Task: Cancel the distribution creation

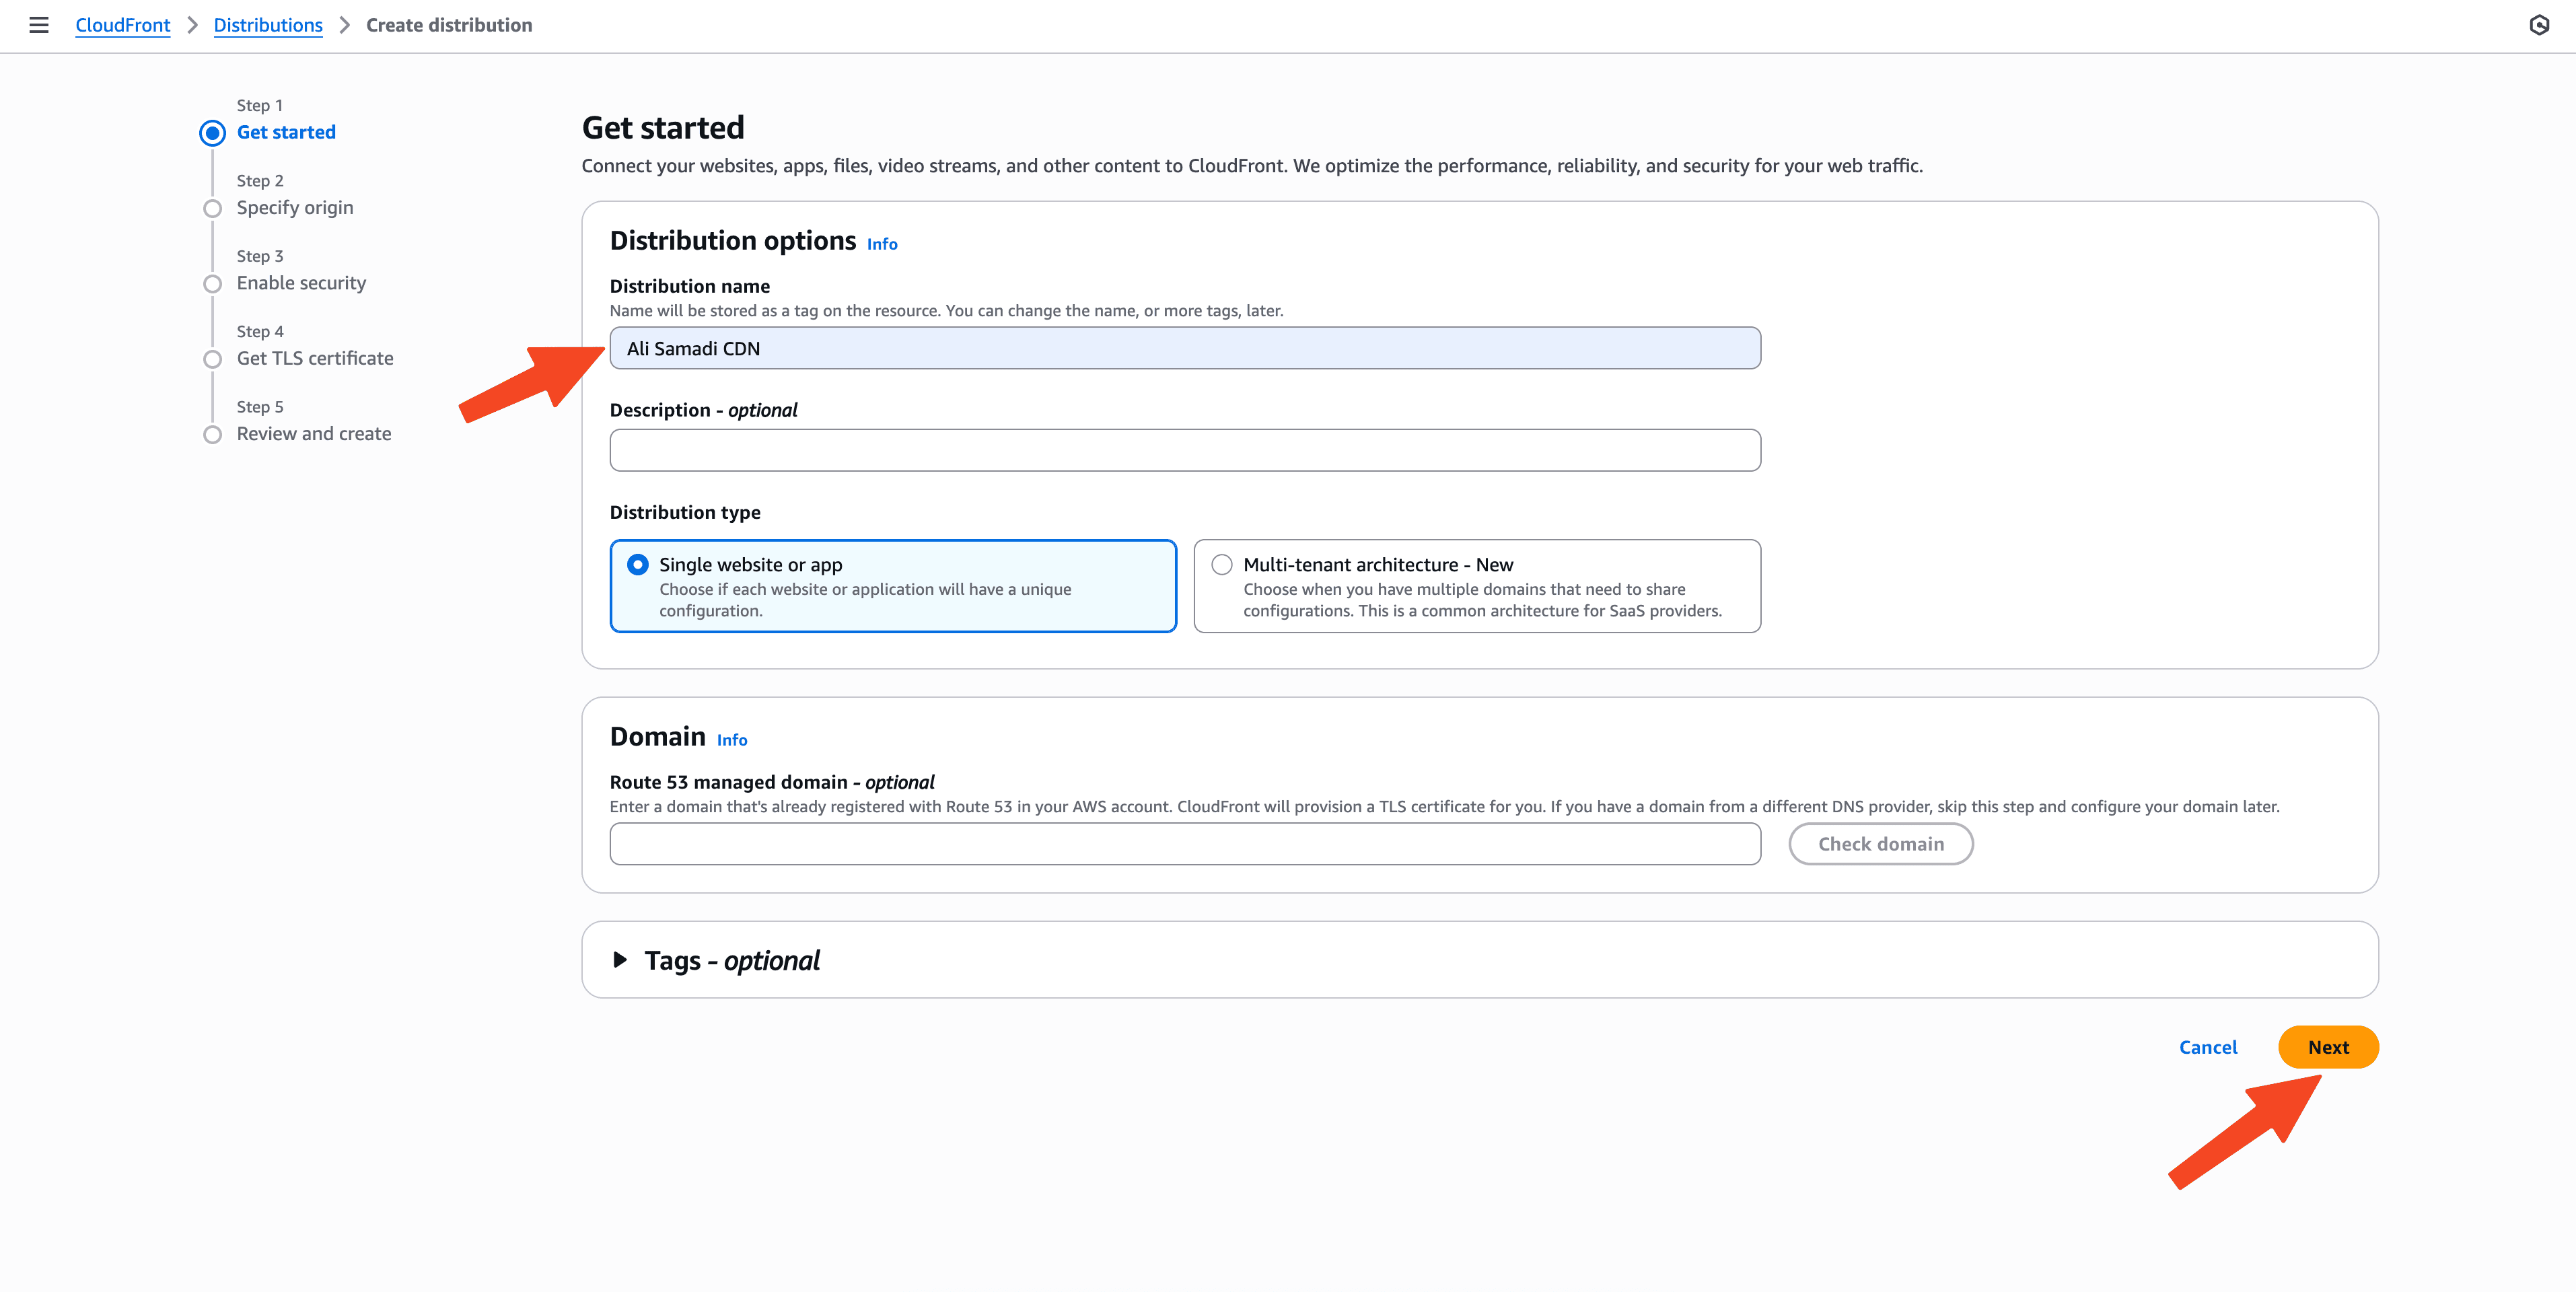Action: point(2208,1047)
